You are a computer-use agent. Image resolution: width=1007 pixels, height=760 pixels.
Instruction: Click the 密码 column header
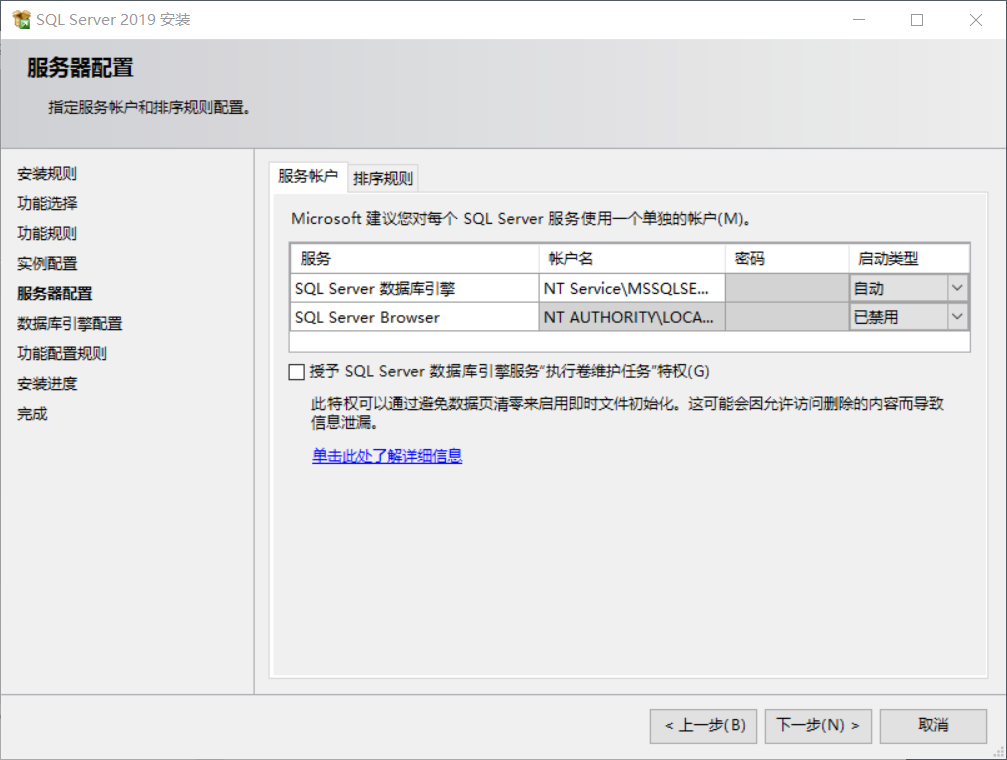click(x=787, y=259)
